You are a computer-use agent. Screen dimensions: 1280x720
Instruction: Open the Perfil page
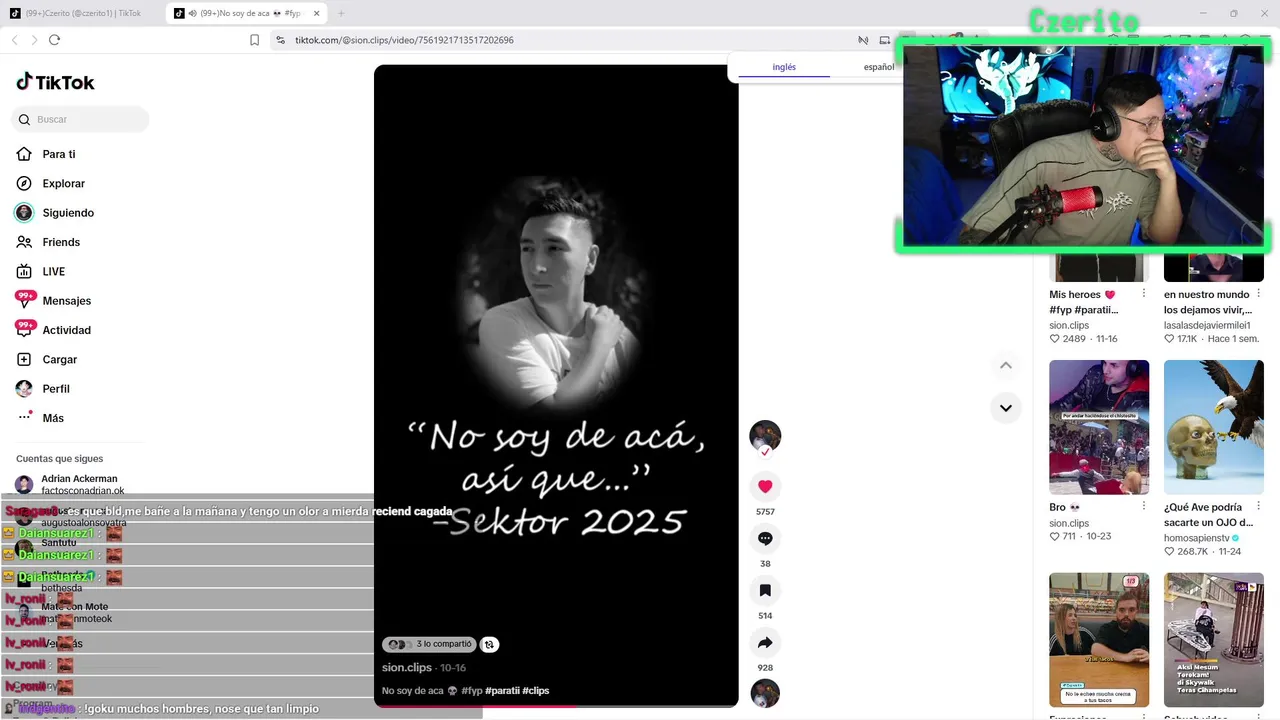tap(56, 388)
